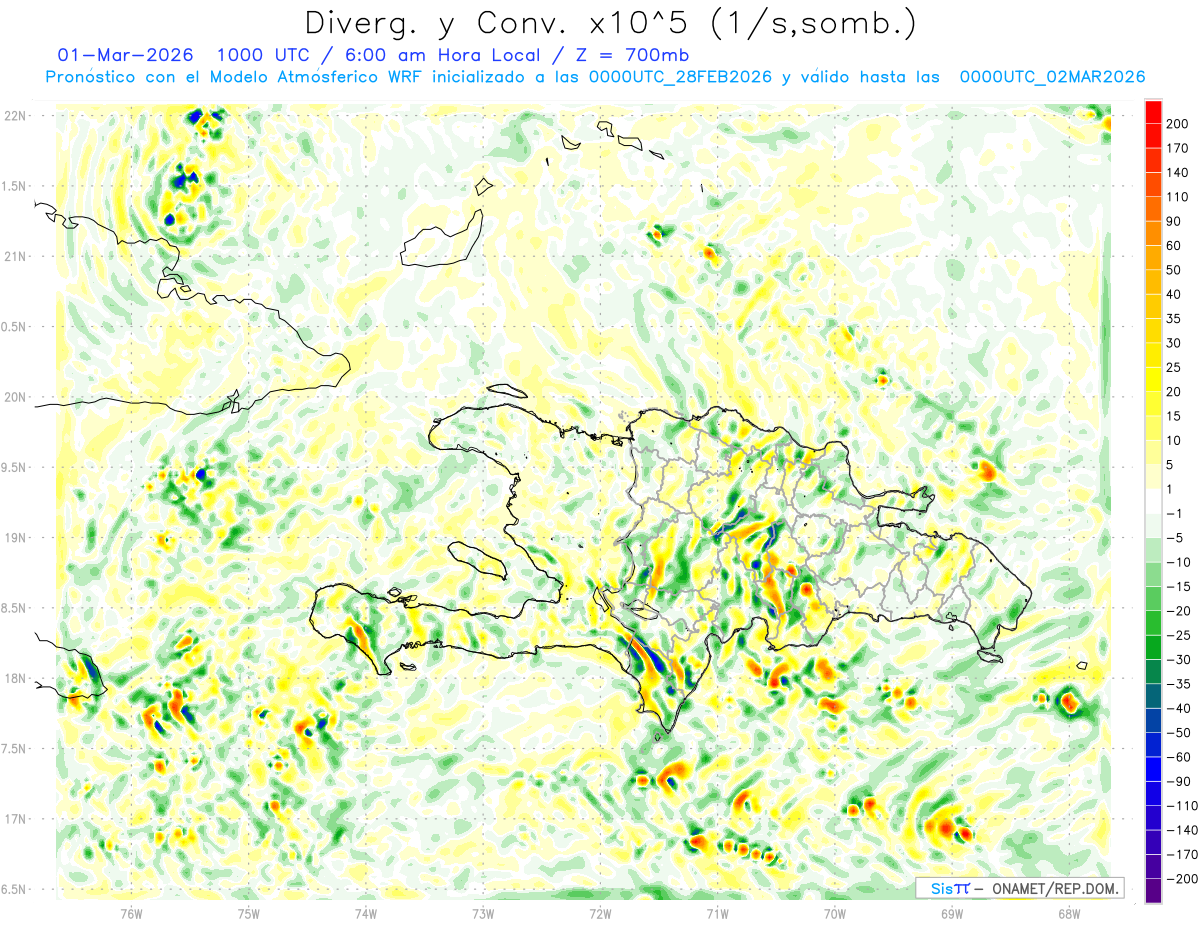
Task: Click the positive '5' color scale value
Action: pos(1171,465)
